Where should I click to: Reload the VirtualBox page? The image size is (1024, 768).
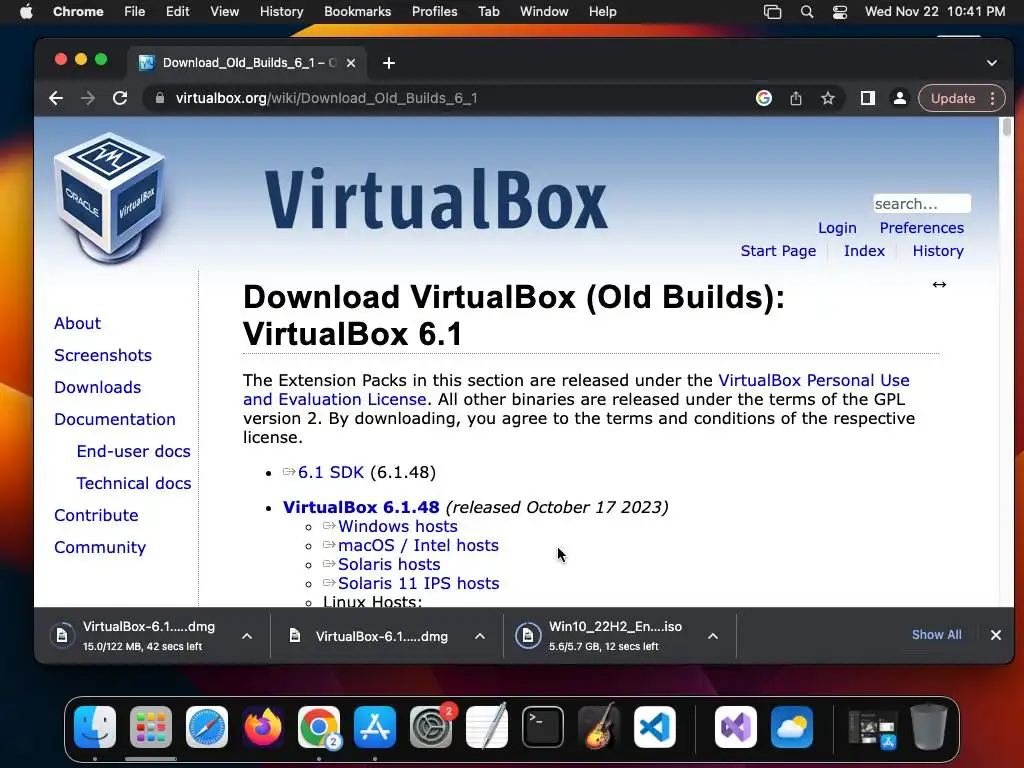[120, 99]
